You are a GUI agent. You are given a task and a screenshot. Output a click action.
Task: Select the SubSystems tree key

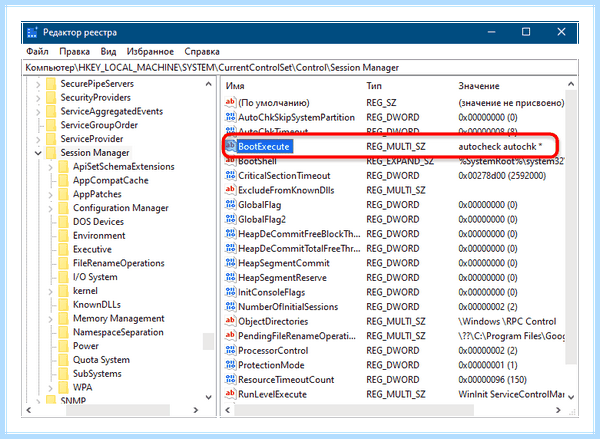[x=97, y=374]
